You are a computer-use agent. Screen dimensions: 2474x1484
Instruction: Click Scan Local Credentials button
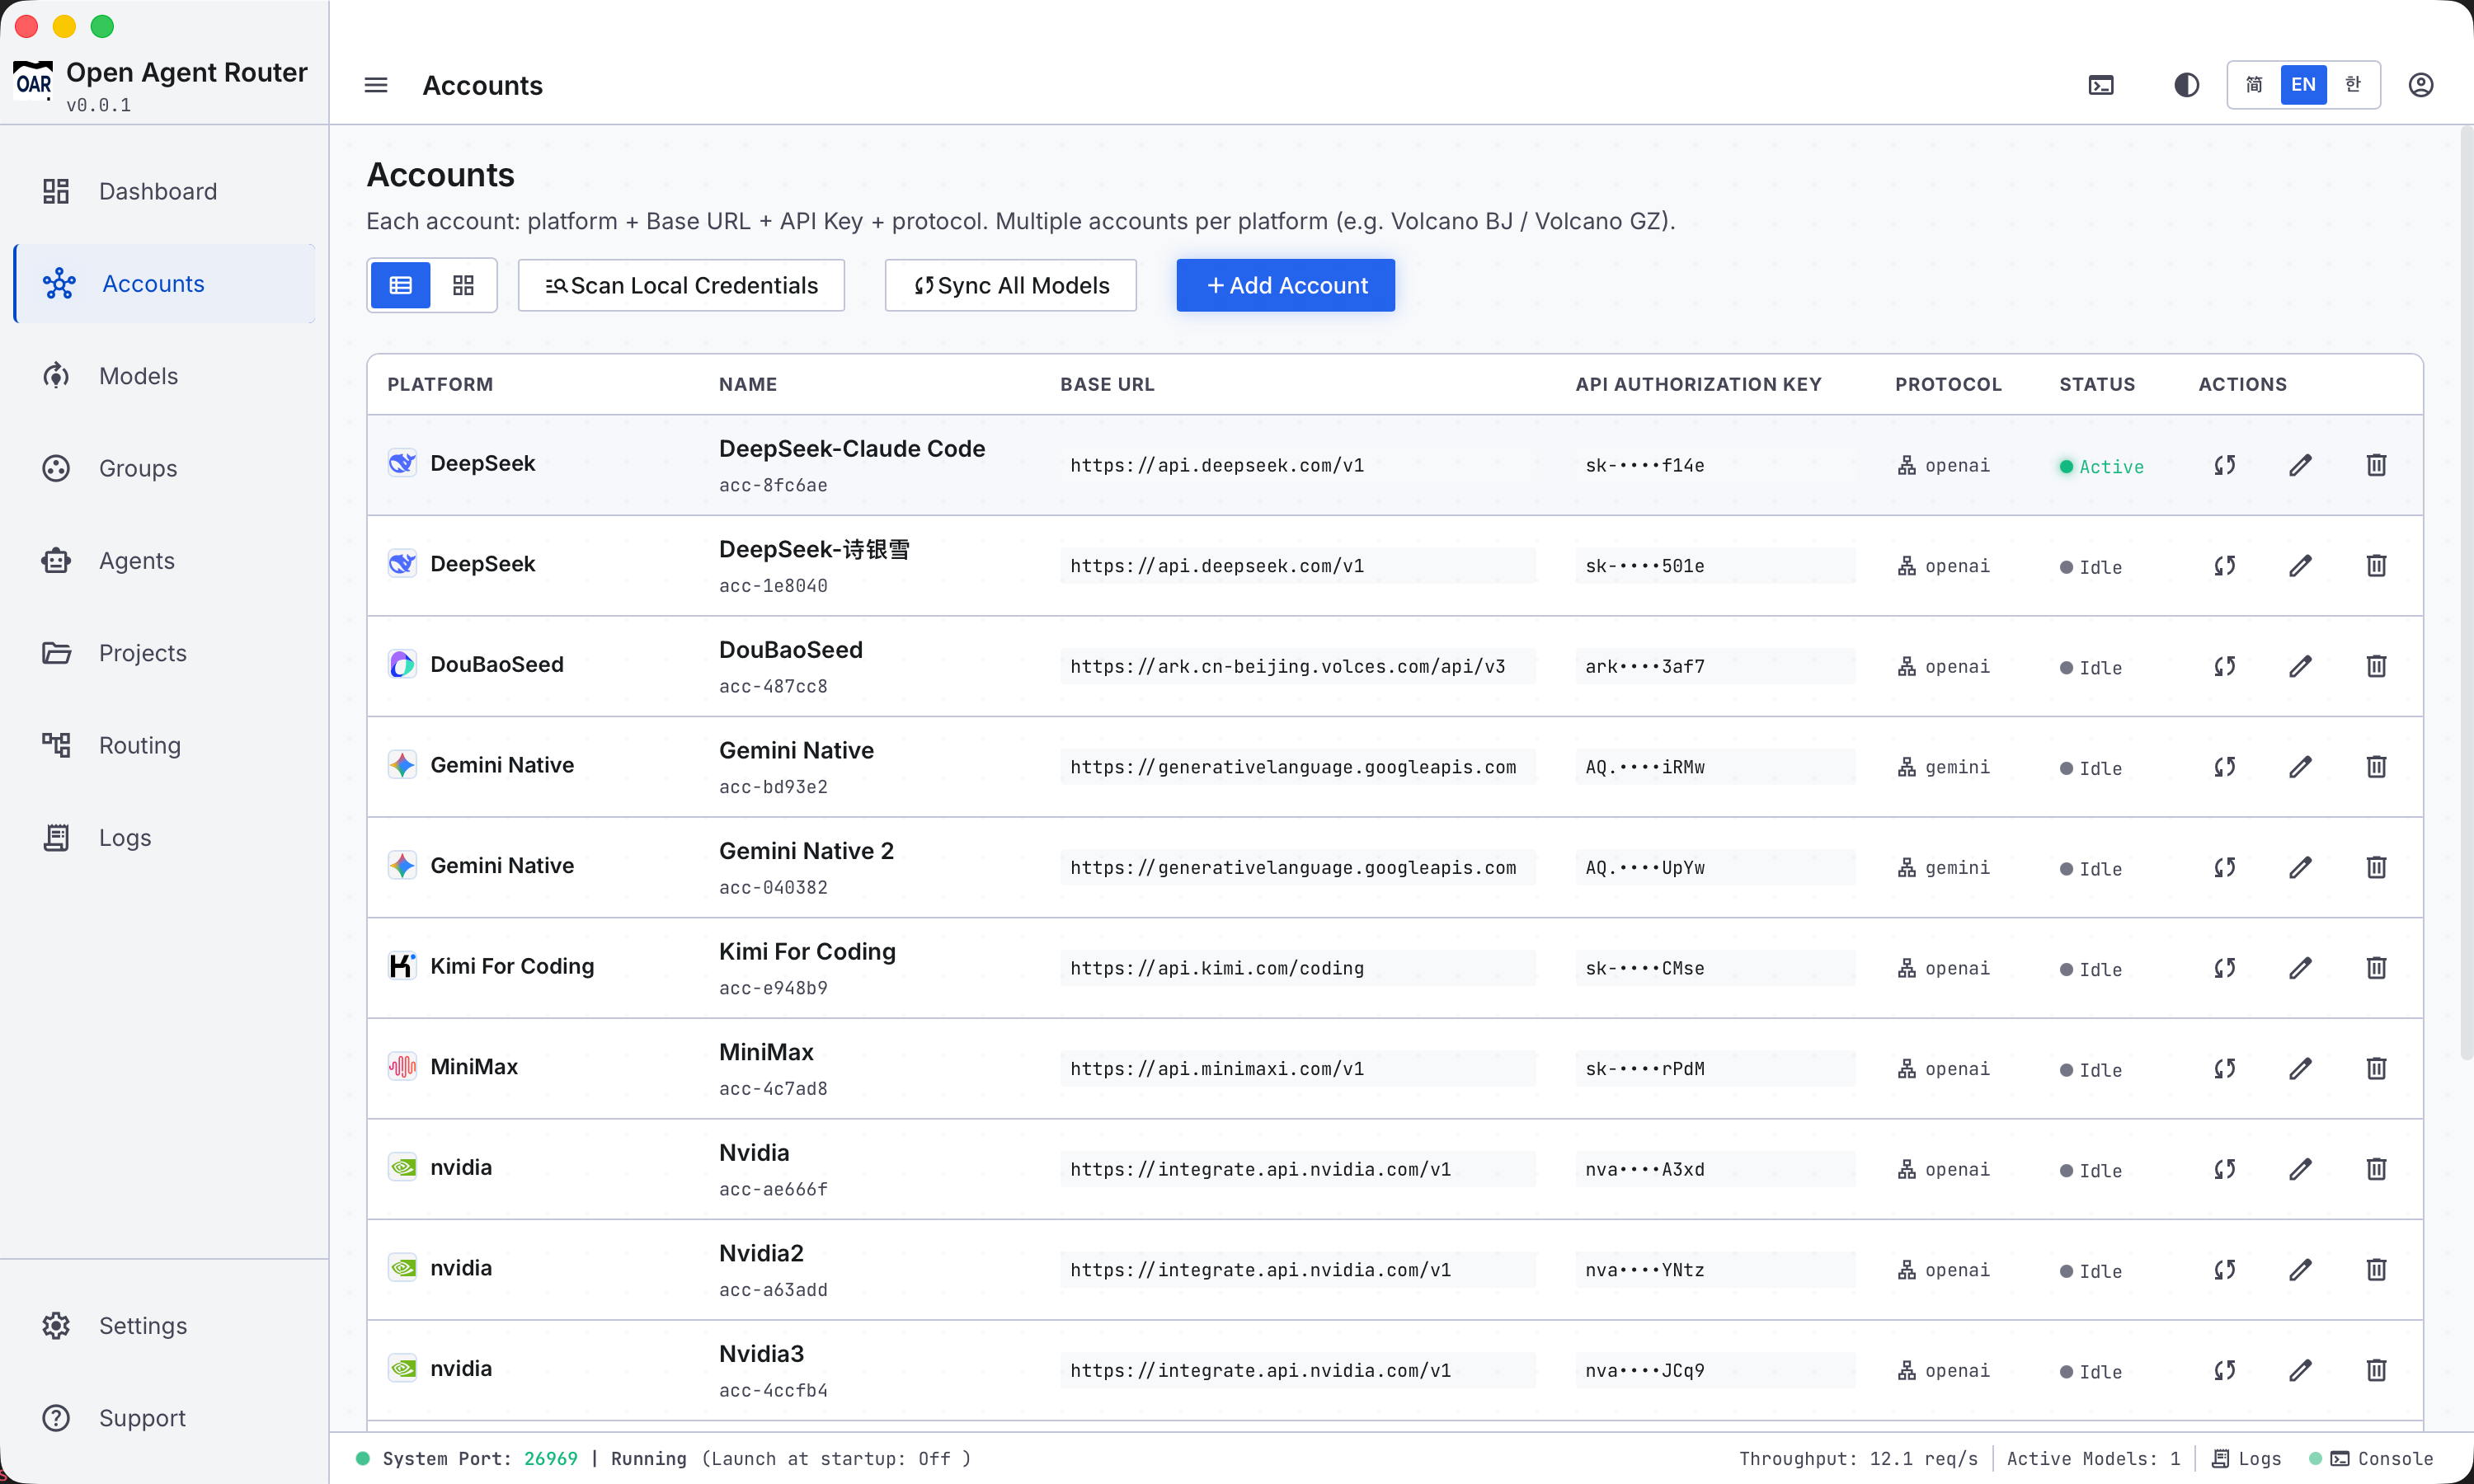point(681,286)
